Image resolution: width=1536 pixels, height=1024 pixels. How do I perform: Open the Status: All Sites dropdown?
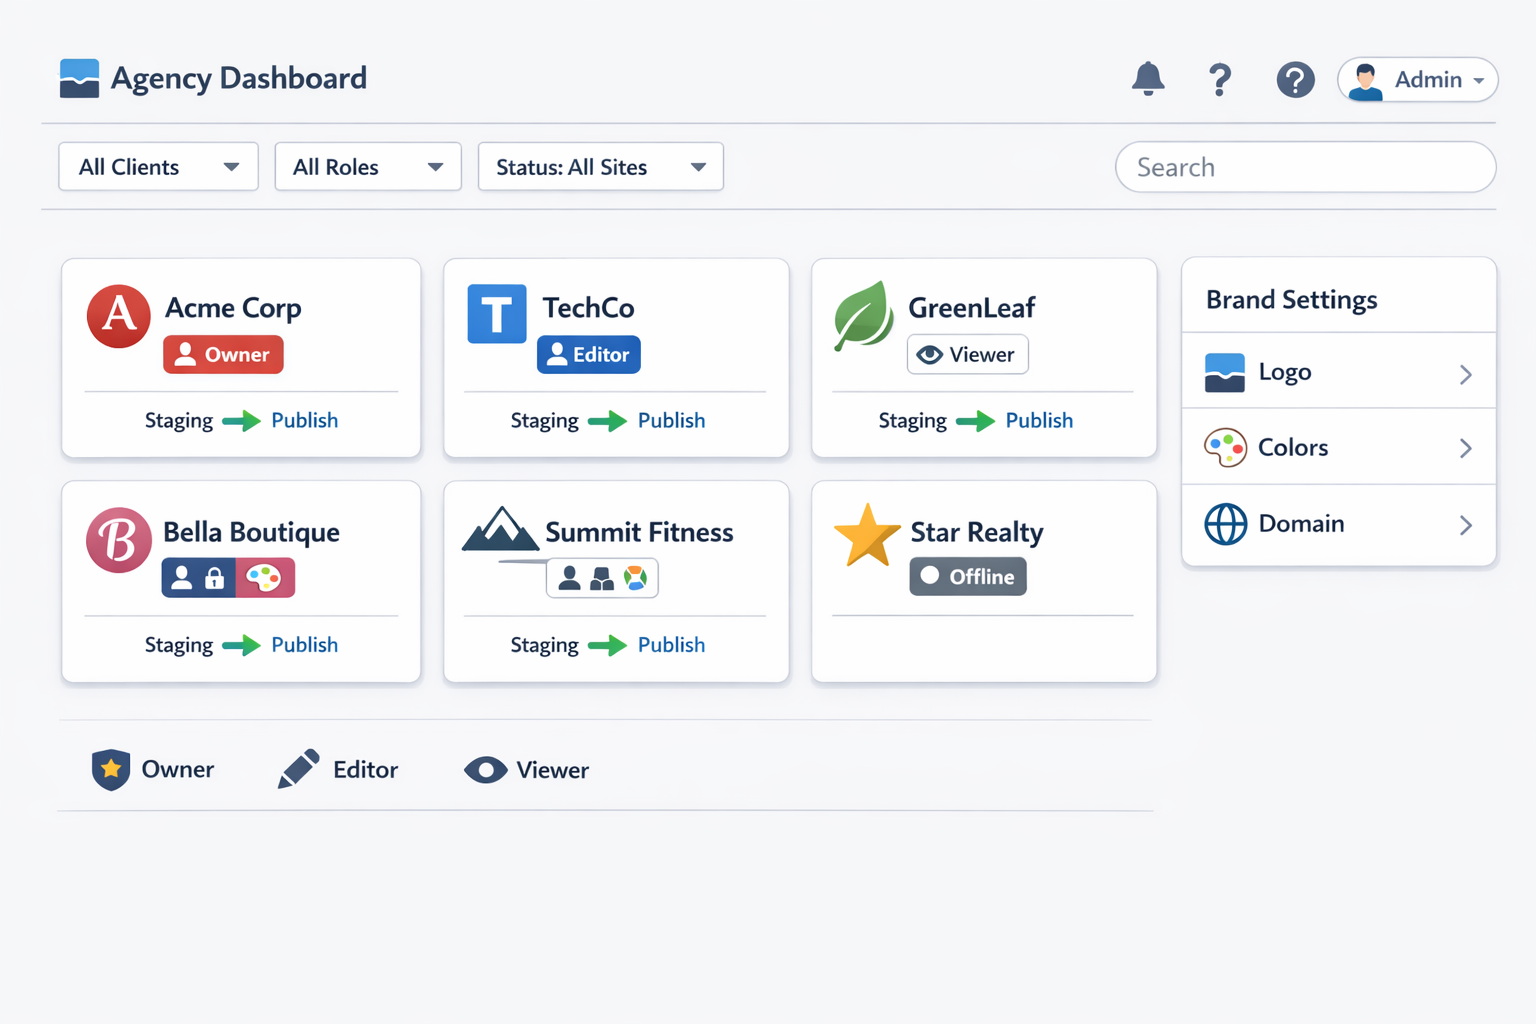point(599,166)
